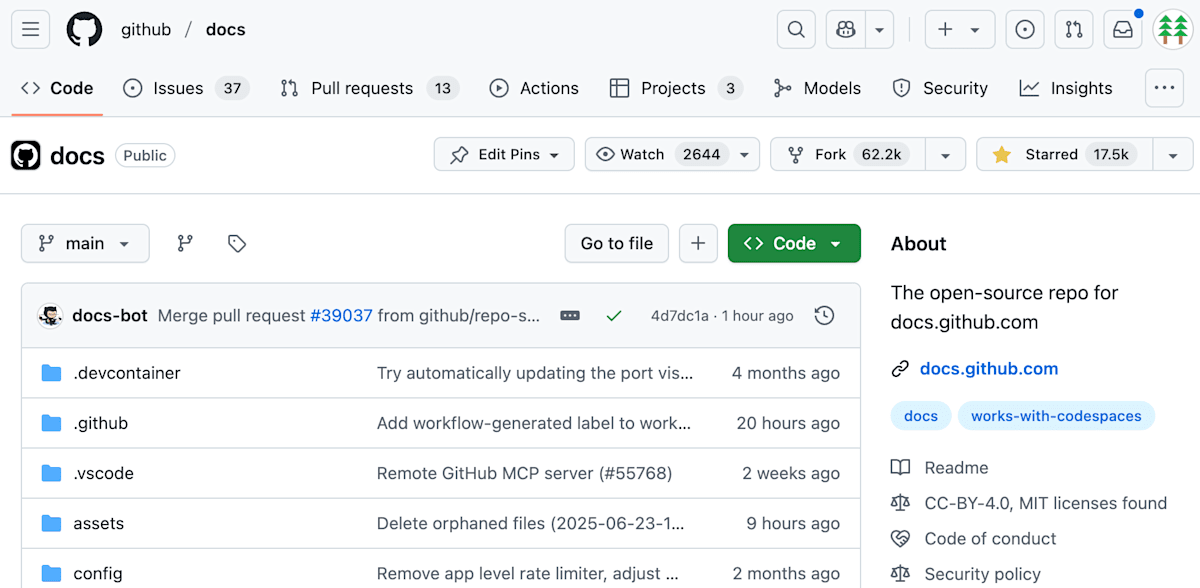Open the Security tab
The height and width of the screenshot is (588, 1200).
click(x=940, y=88)
